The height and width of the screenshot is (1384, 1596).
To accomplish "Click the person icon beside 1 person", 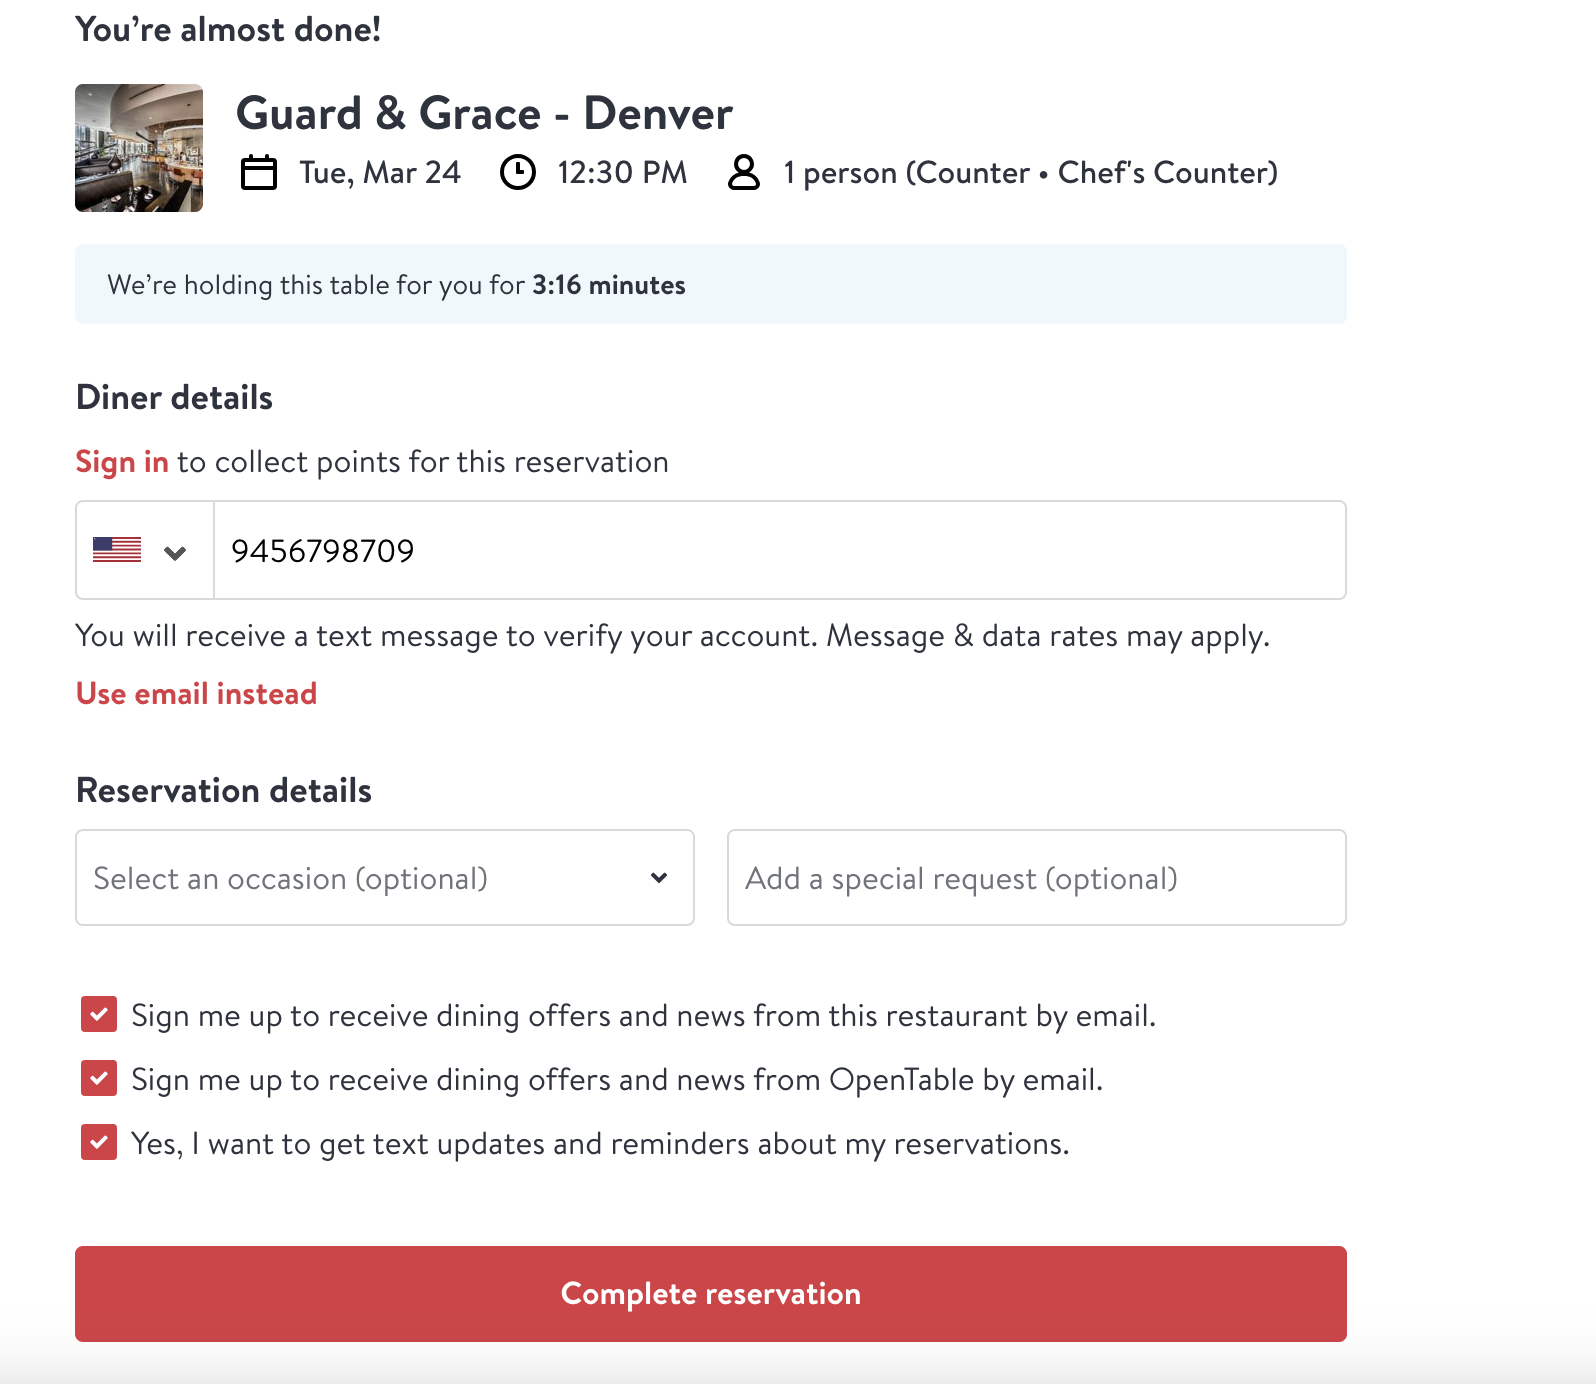I will (x=744, y=172).
